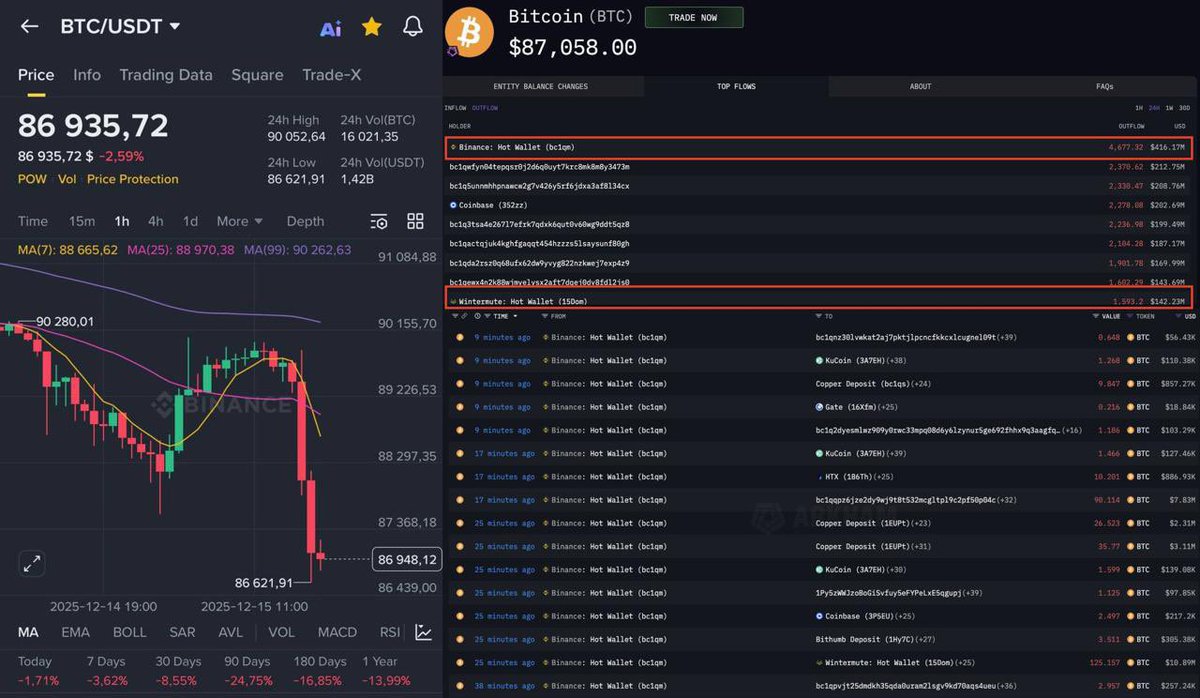Open the Info tab
This screenshot has width=1200, height=698.
coord(87,75)
